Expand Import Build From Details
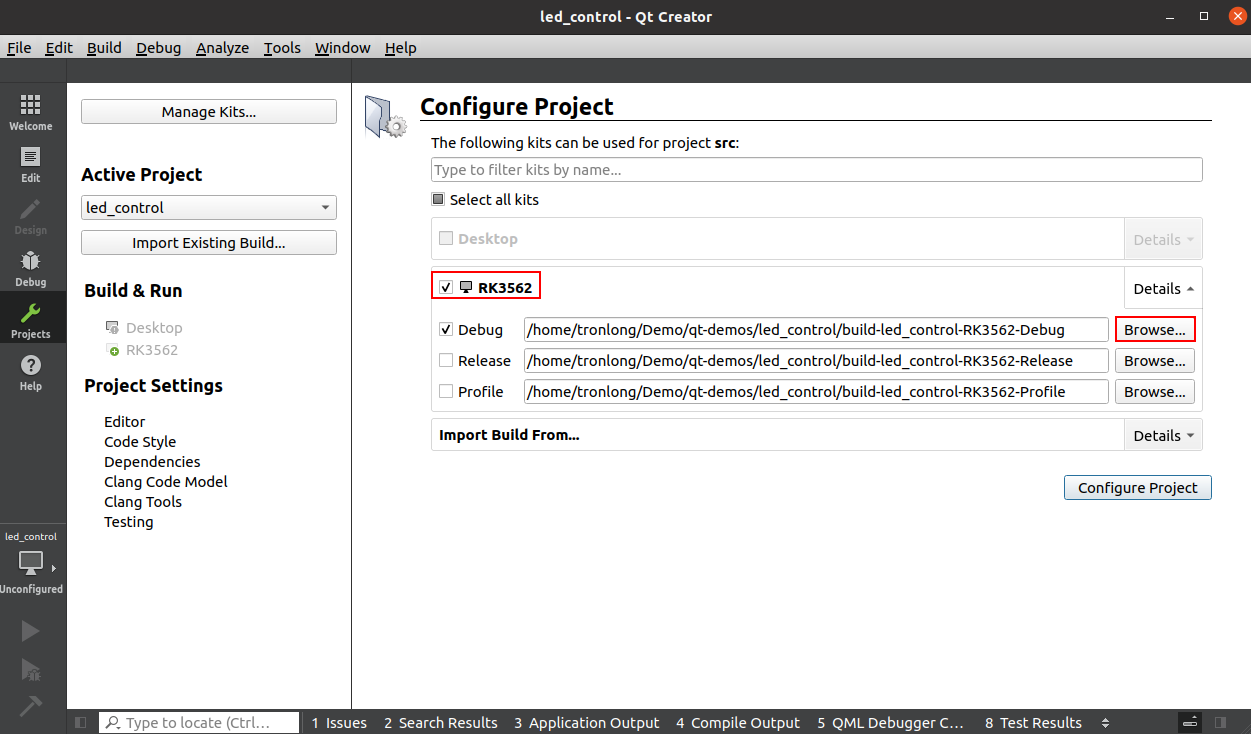This screenshot has height=734, width=1251. tap(1163, 435)
